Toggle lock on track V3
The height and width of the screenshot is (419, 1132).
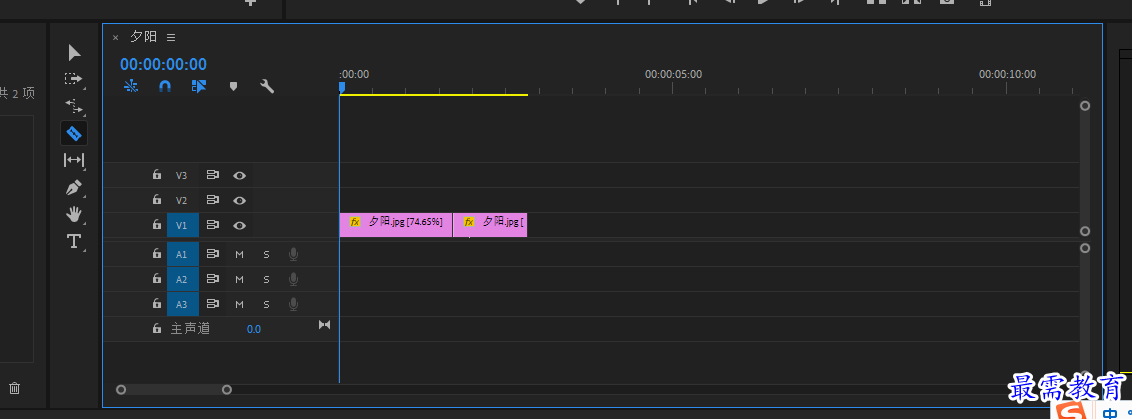[157, 175]
